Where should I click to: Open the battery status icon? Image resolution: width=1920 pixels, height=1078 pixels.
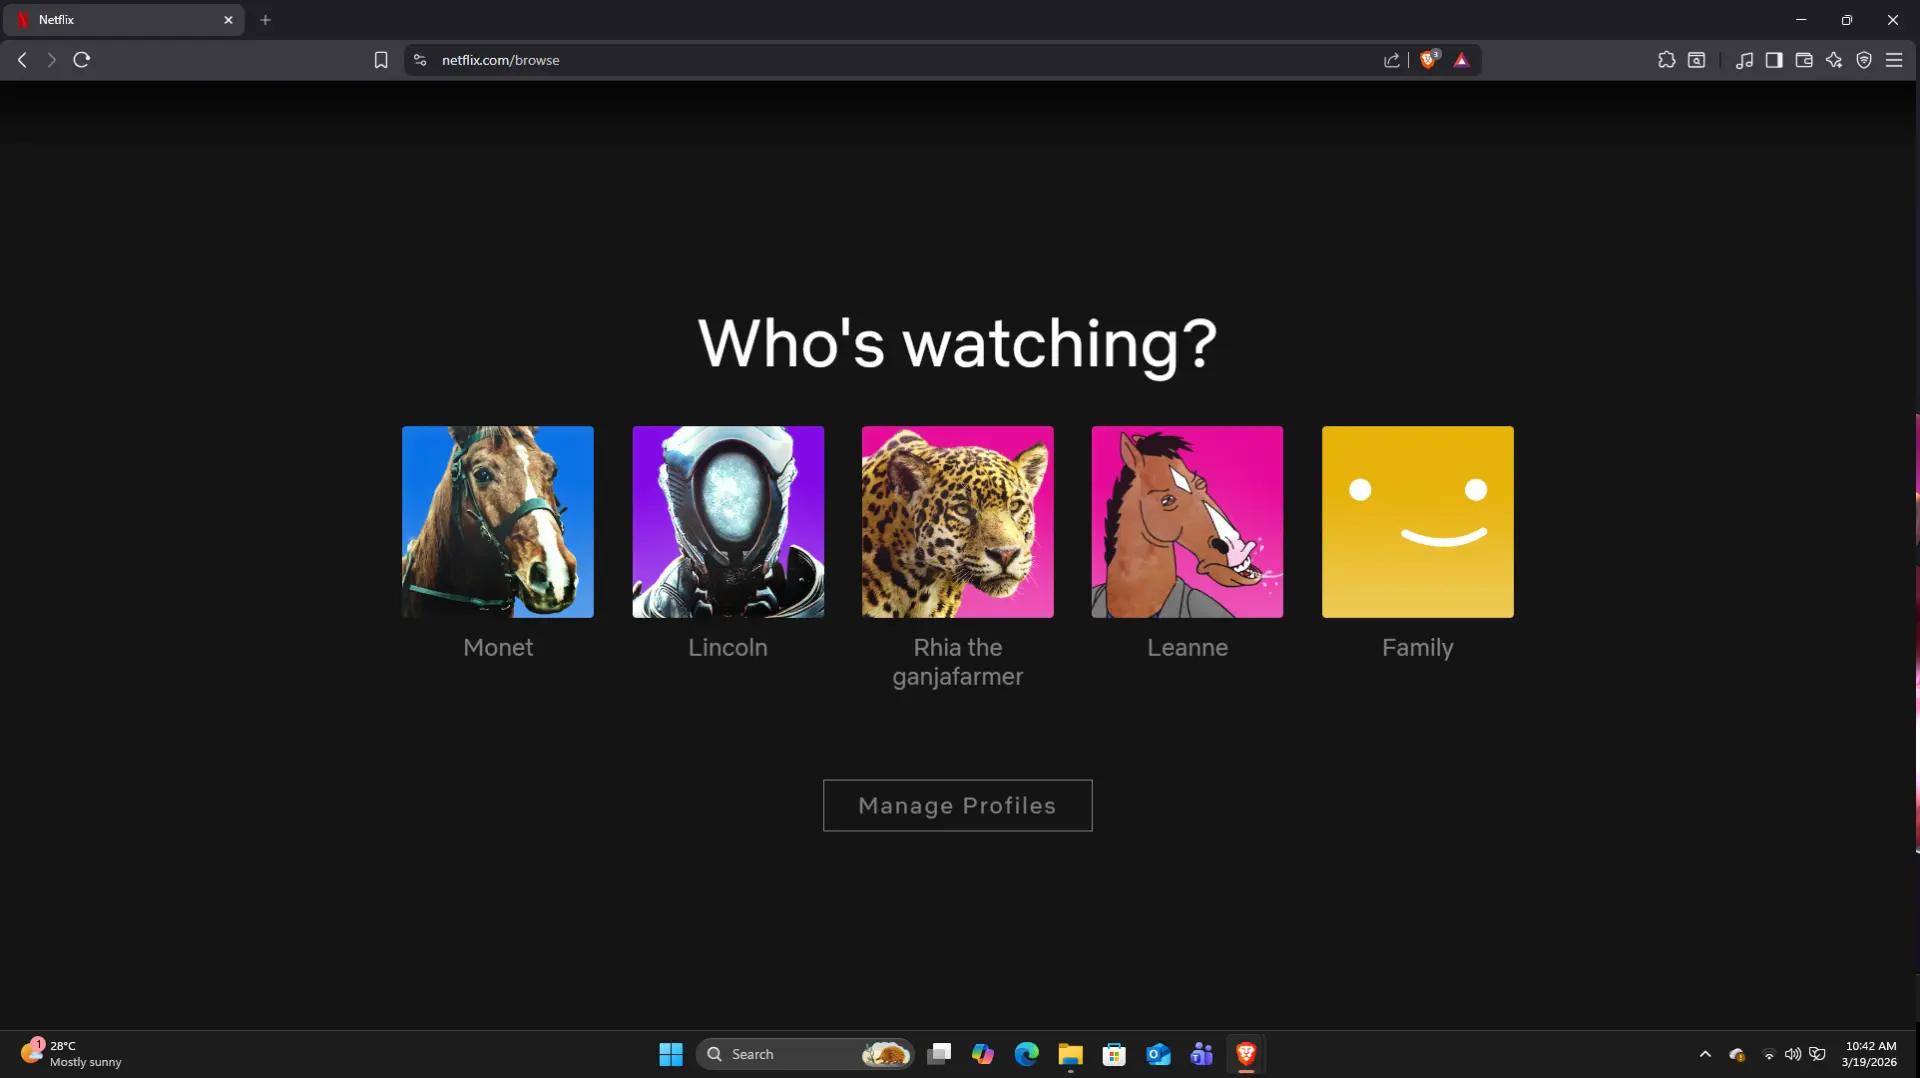[1818, 1054]
